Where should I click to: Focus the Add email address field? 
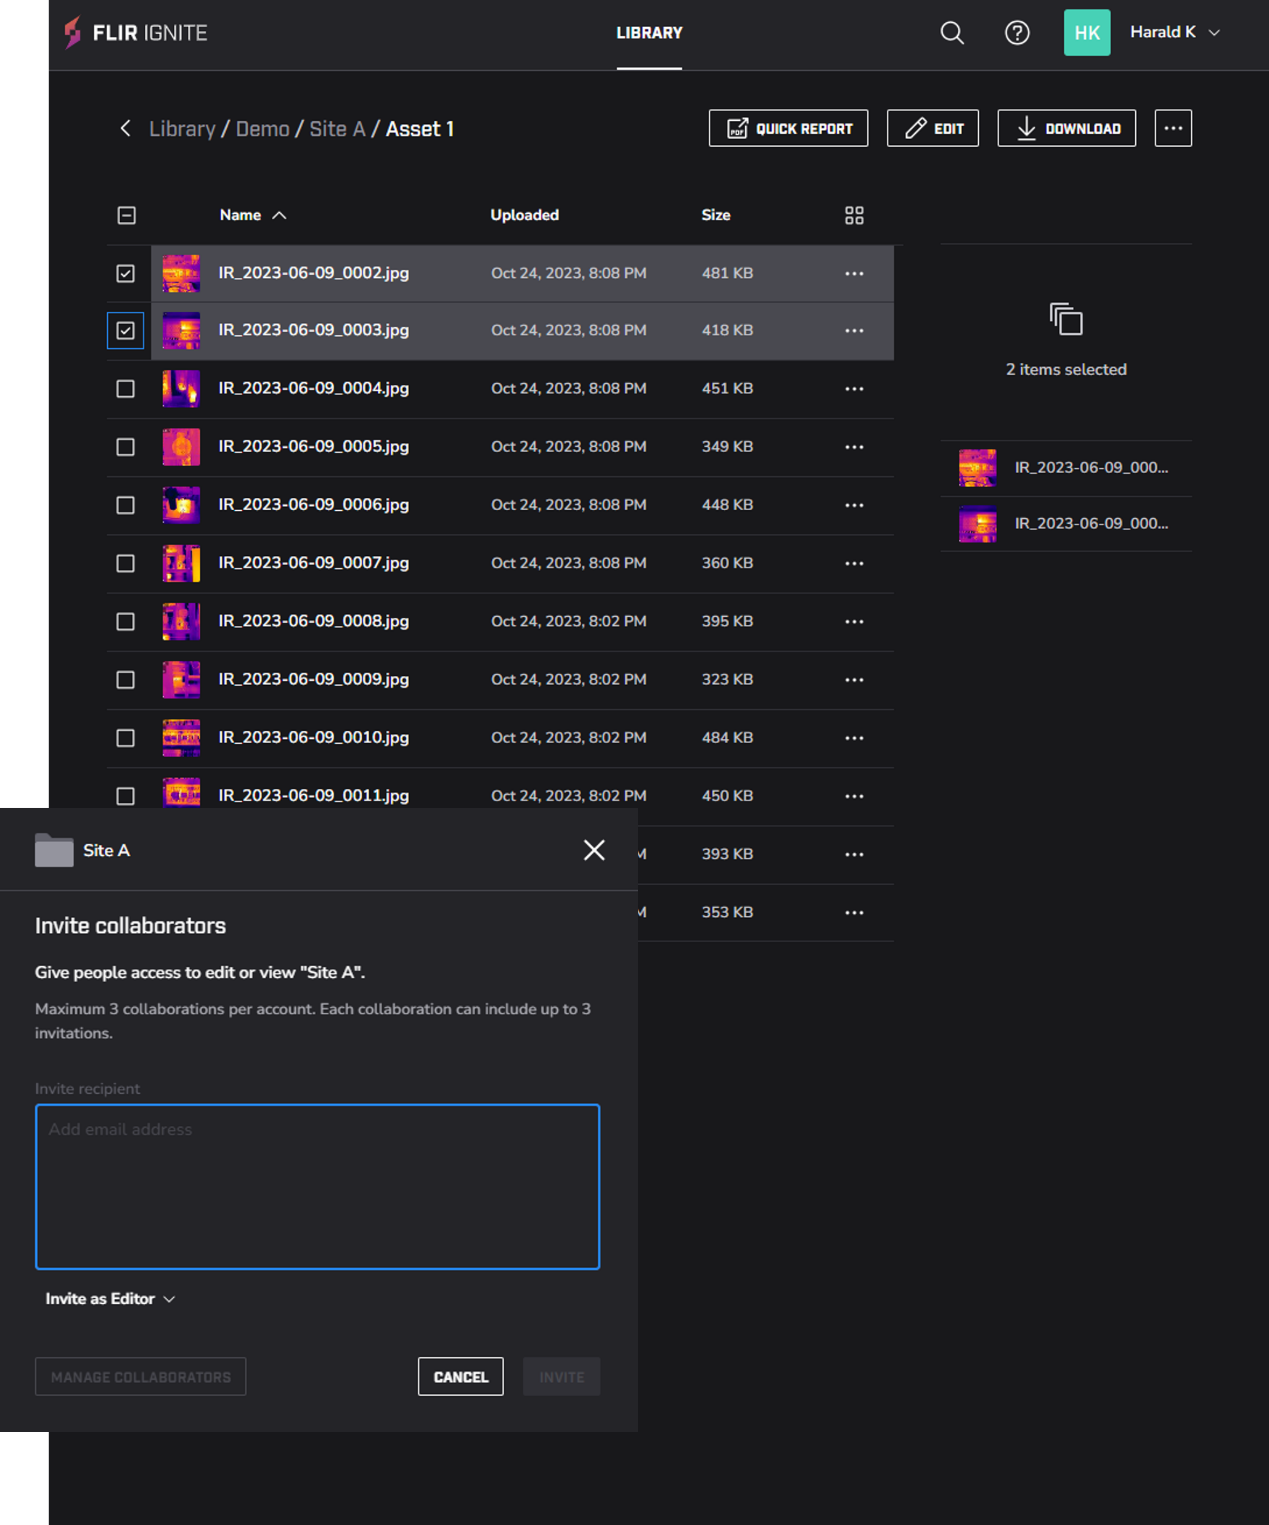[x=317, y=1186]
